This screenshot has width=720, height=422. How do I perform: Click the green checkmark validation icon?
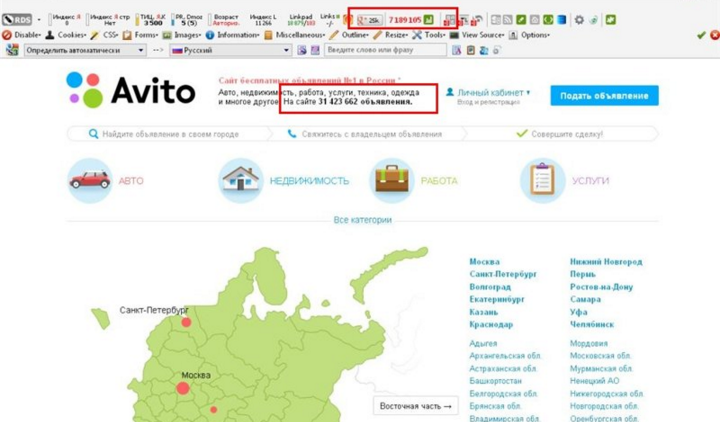[701, 35]
